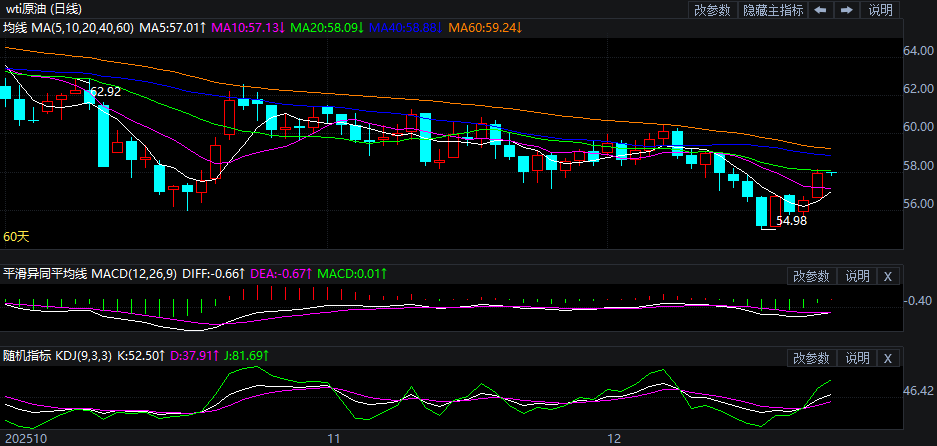This screenshot has height=446, width=937.
Task: Close the KDJ indicator panel with X
Action: pyautogui.click(x=888, y=357)
